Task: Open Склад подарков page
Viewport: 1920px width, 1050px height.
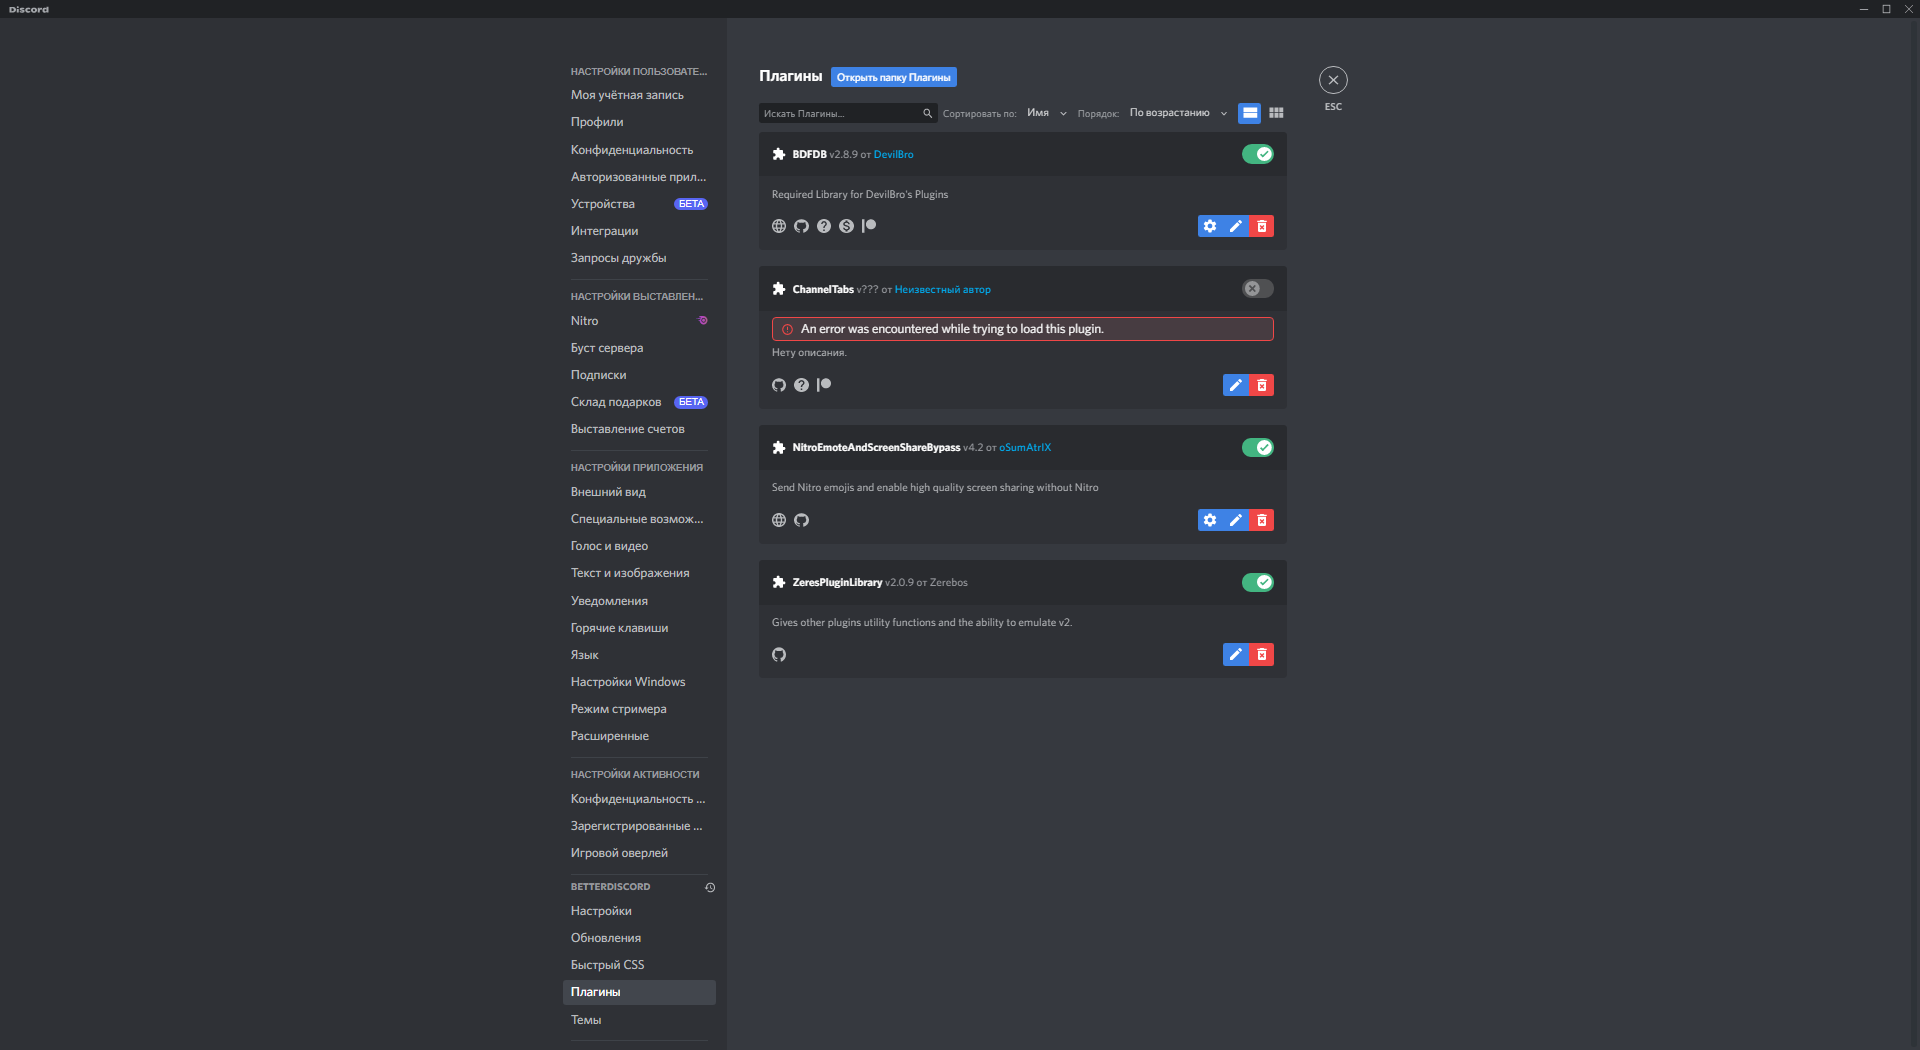Action: (639, 402)
